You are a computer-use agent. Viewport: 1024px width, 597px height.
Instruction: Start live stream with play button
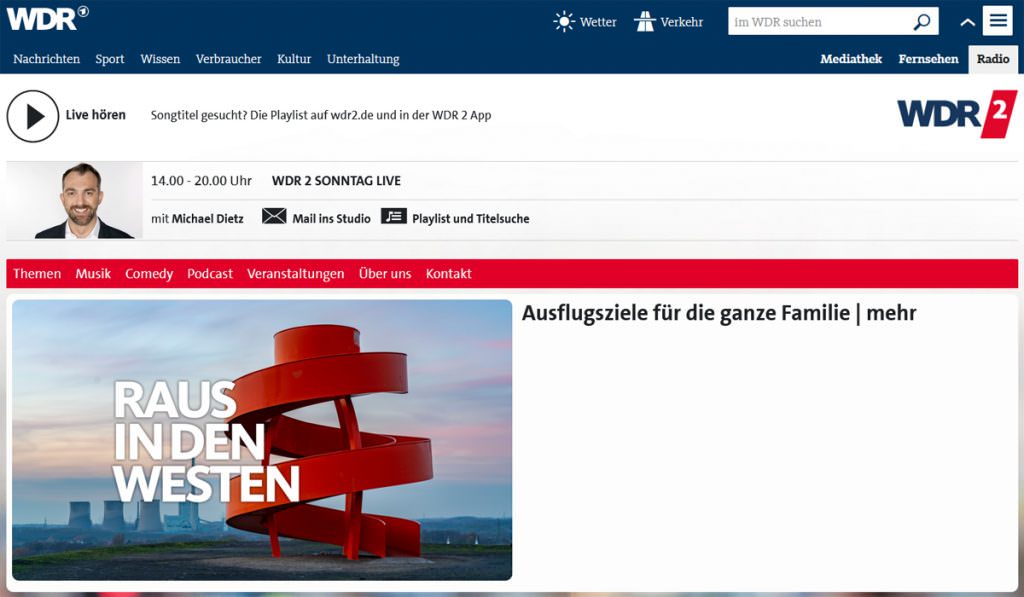[x=33, y=116]
